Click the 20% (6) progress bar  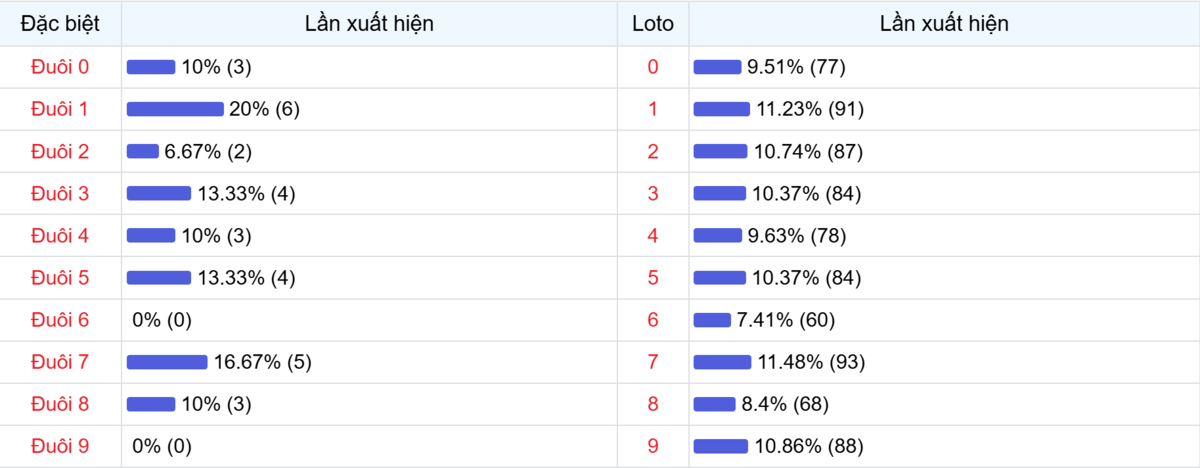[x=175, y=109]
